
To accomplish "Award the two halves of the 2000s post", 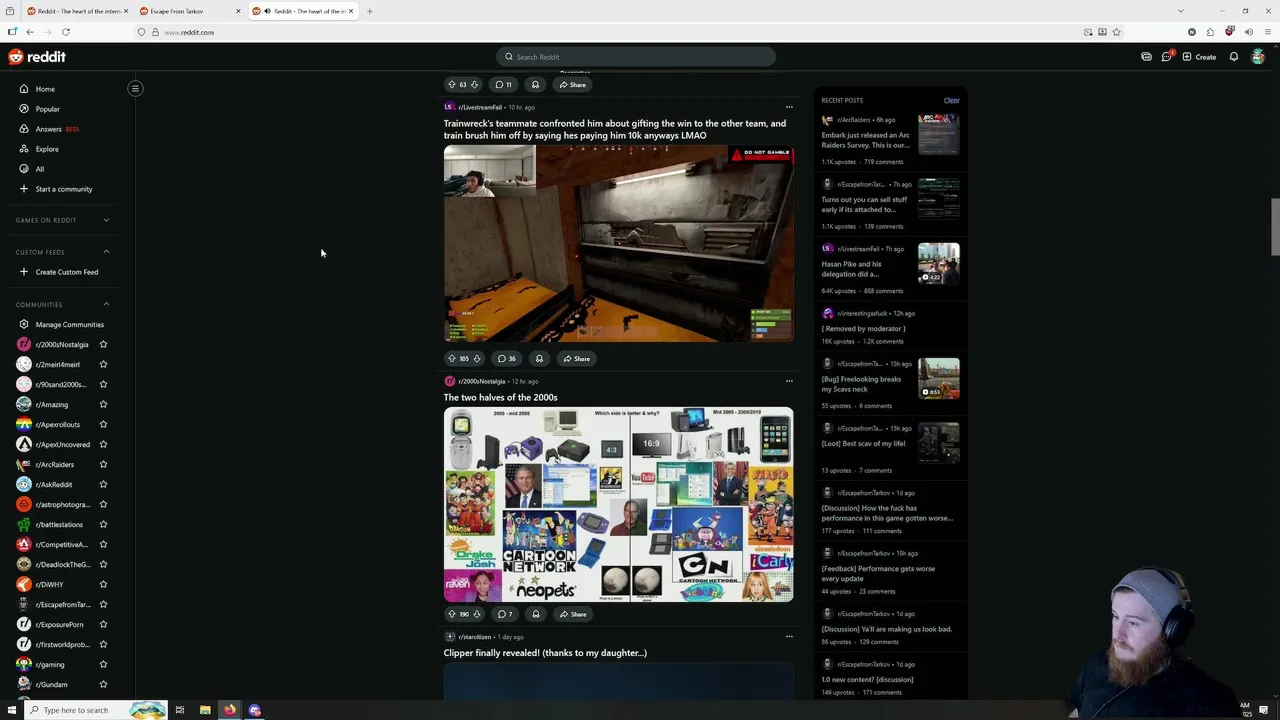I will point(536,614).
